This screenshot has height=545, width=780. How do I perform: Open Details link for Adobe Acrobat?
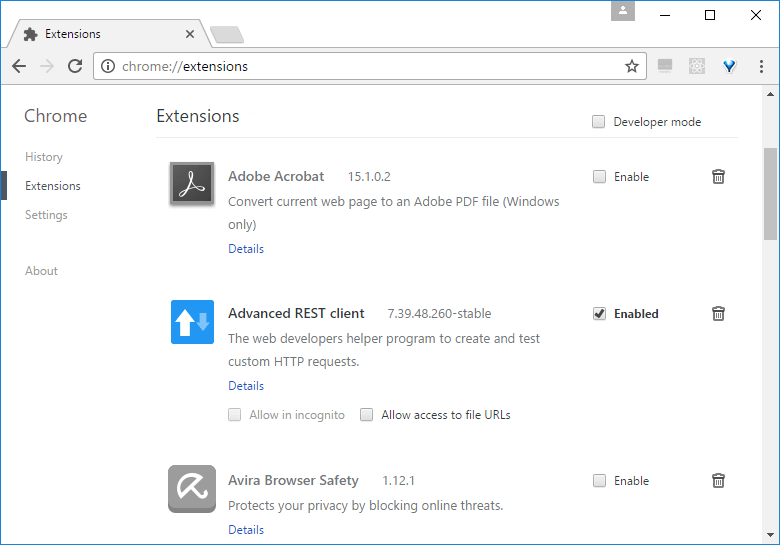246,249
